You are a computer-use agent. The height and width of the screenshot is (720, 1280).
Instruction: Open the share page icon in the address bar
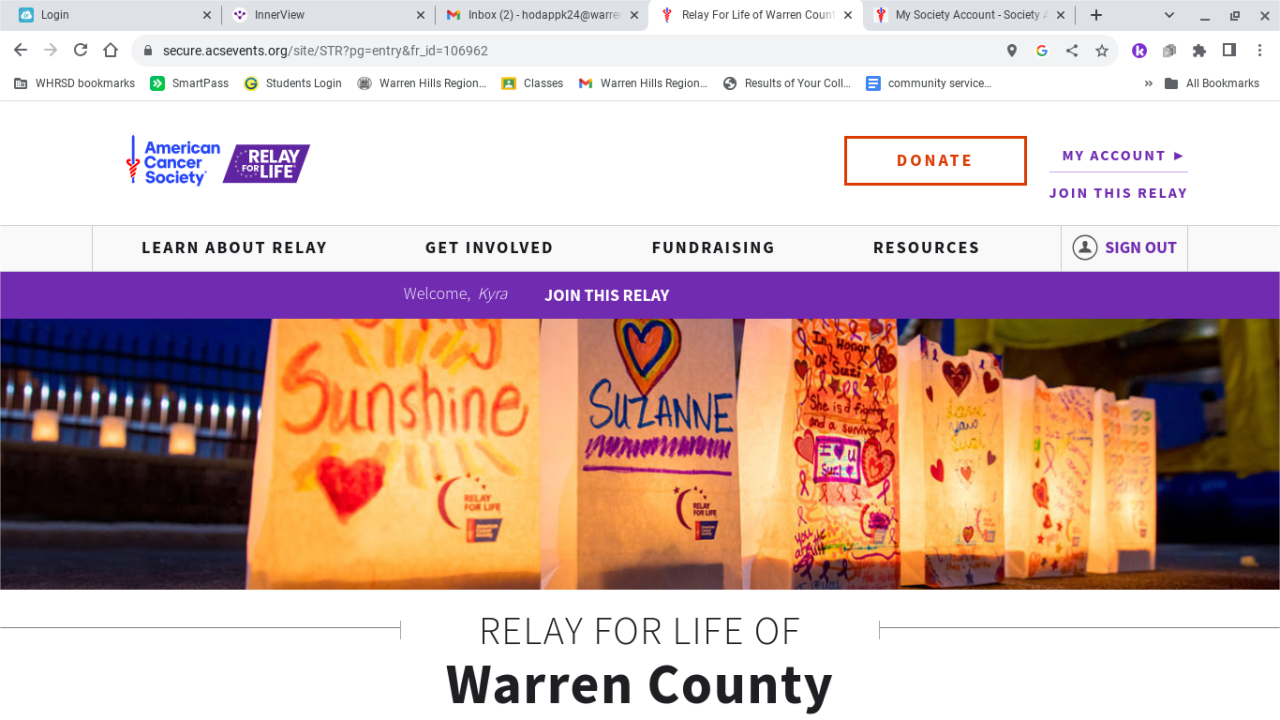coord(1071,50)
